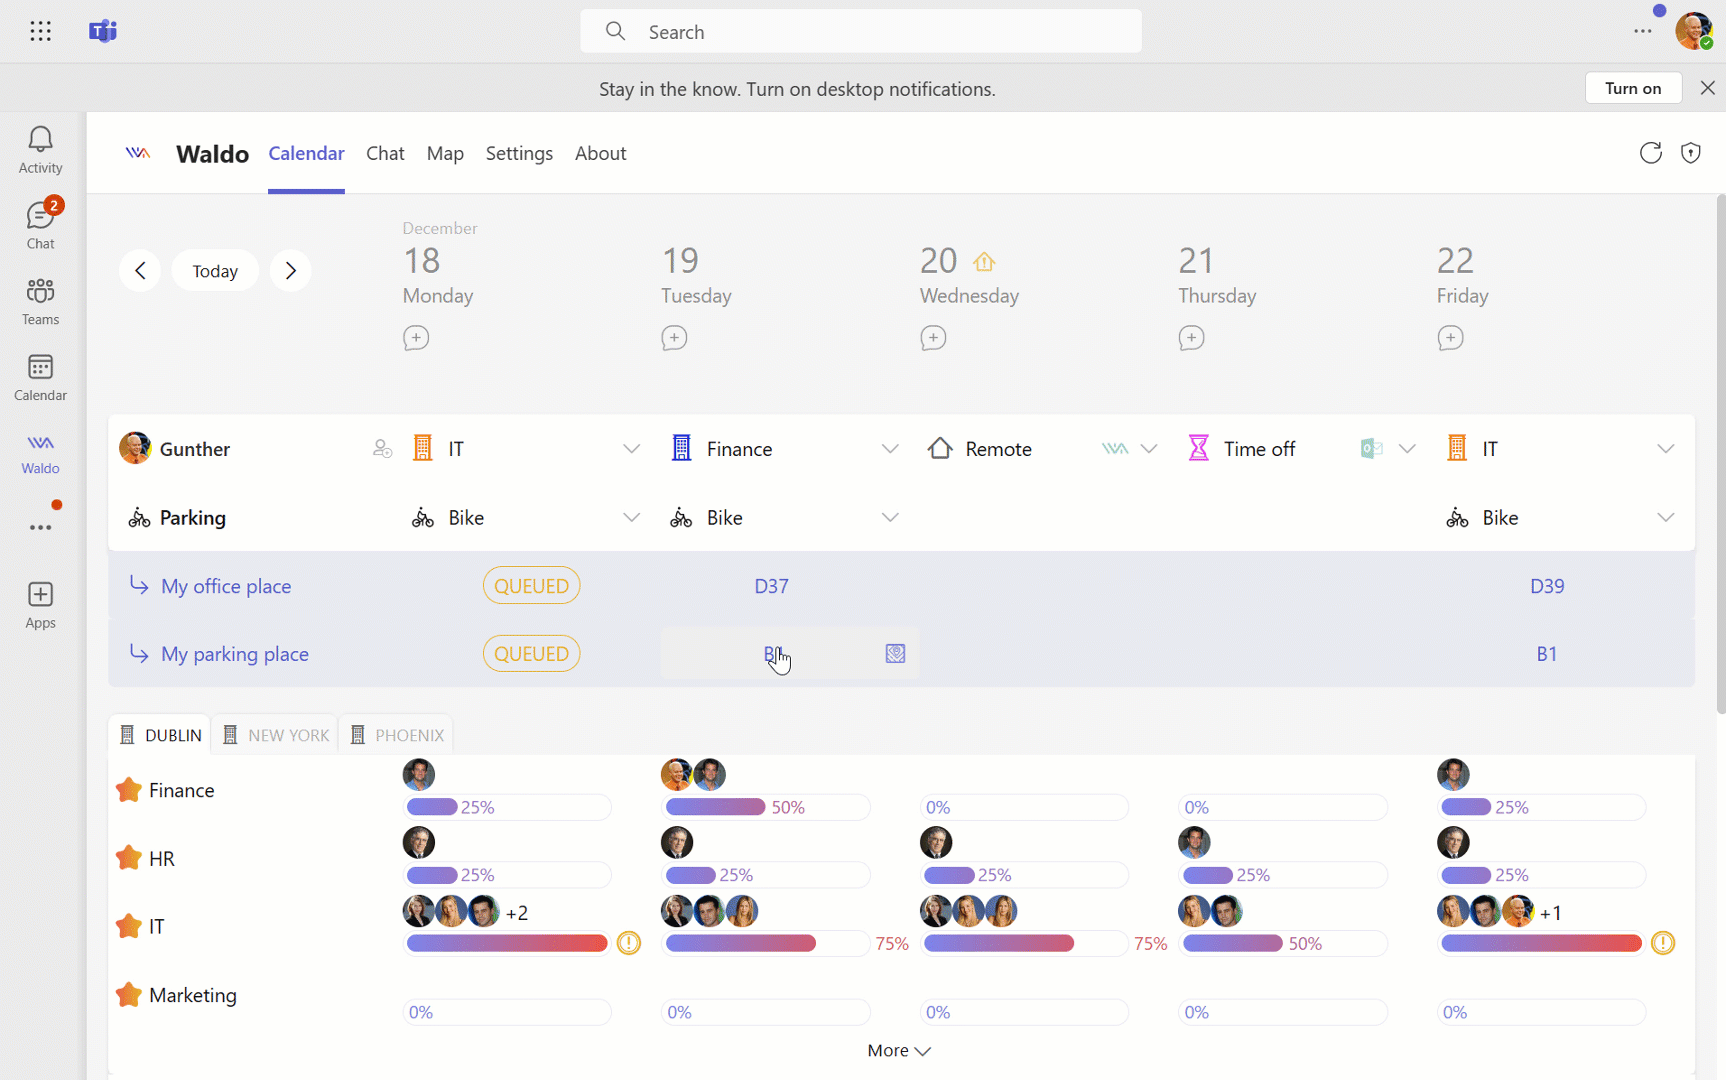Toggle the Marketing favorite star
Screen dimensions: 1726x1080
coord(129,995)
